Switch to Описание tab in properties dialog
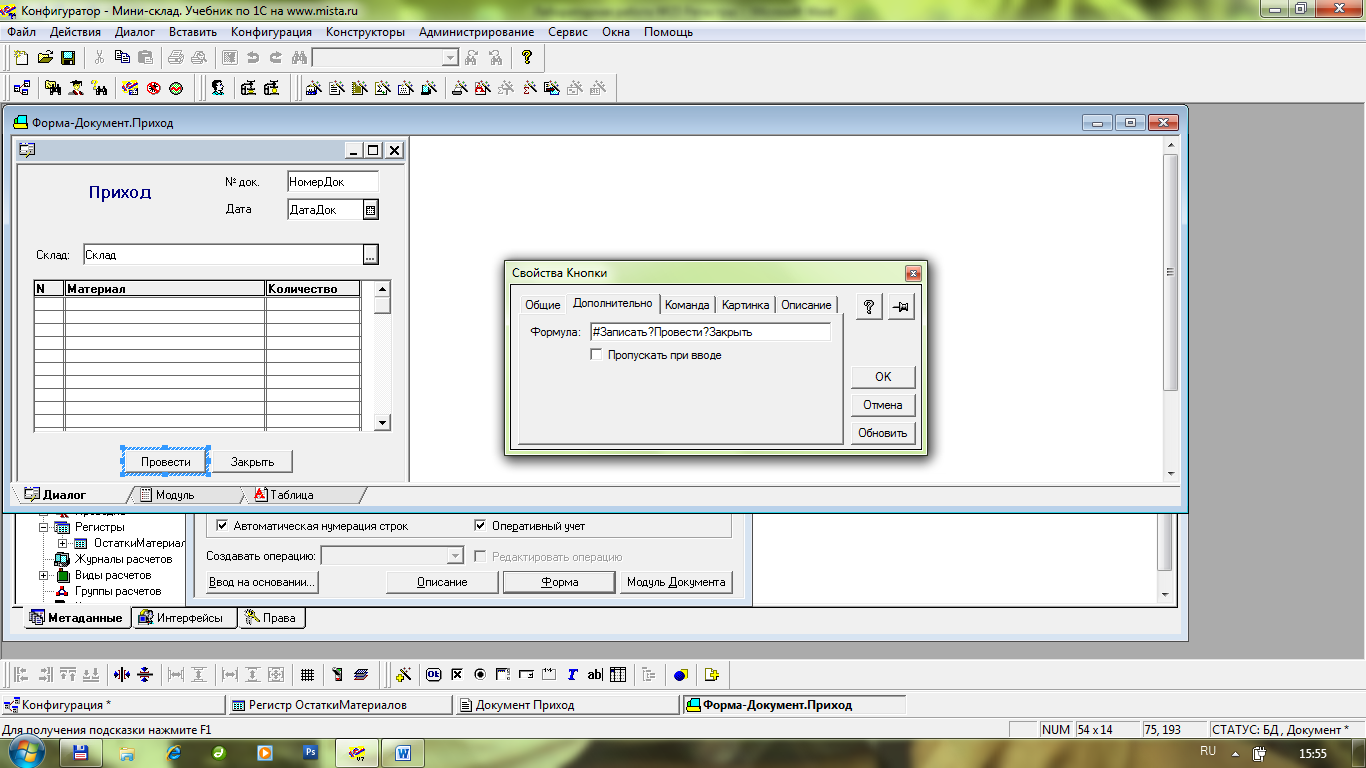This screenshot has height=768, width=1366. point(806,305)
